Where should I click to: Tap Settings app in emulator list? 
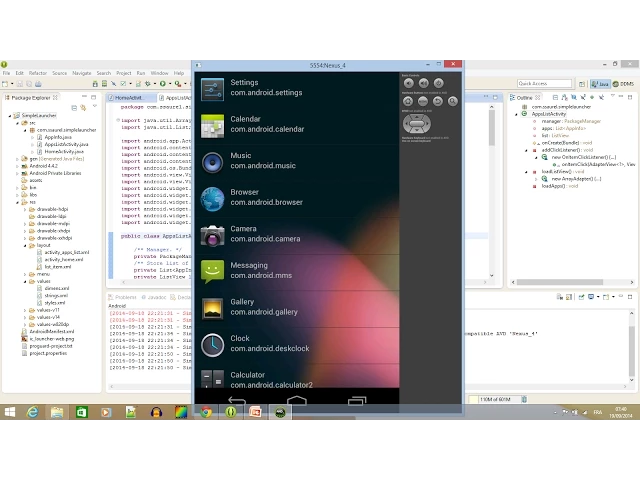click(x=297, y=88)
